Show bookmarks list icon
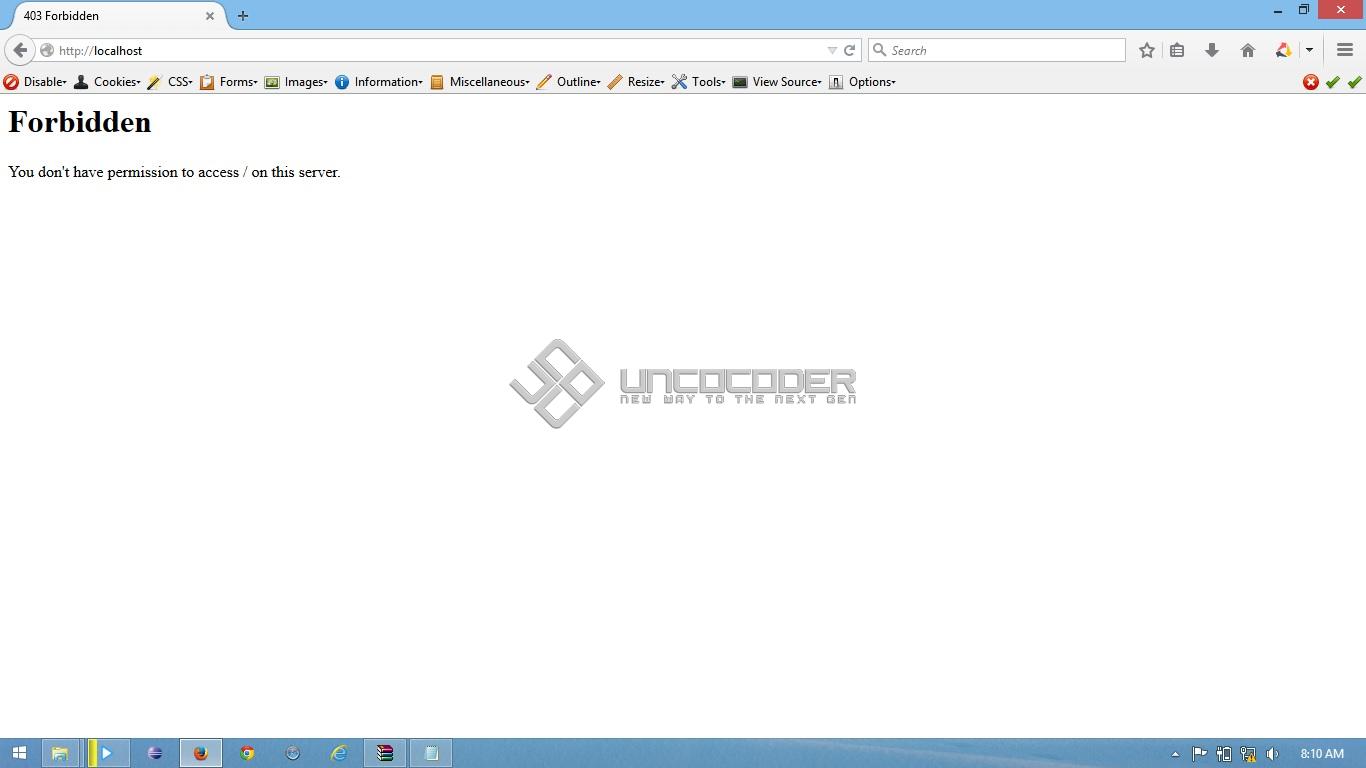The width and height of the screenshot is (1366, 768). [1177, 50]
